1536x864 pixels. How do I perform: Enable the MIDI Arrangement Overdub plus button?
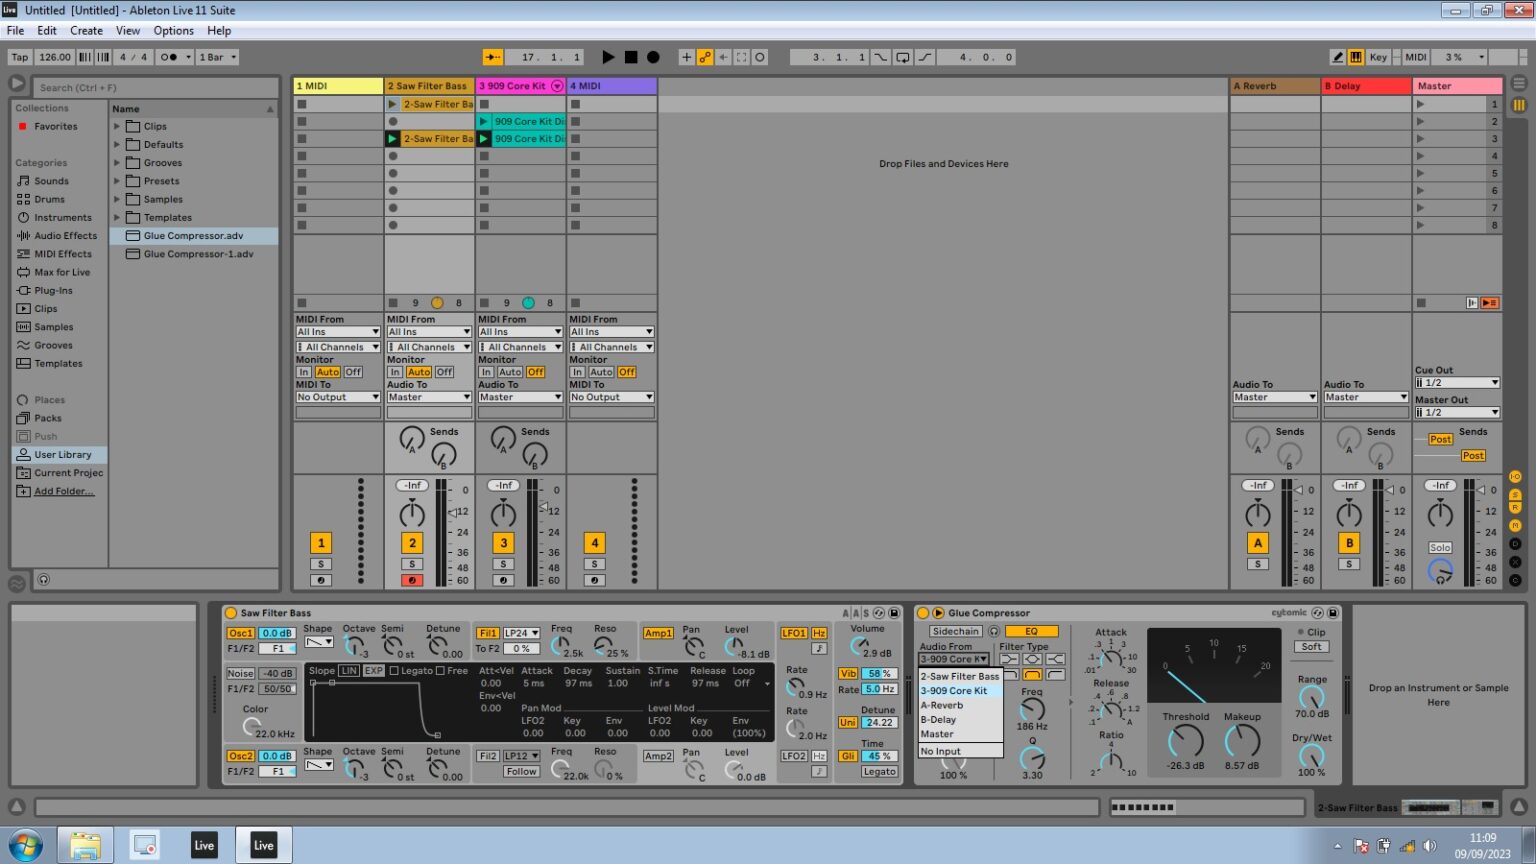click(686, 57)
